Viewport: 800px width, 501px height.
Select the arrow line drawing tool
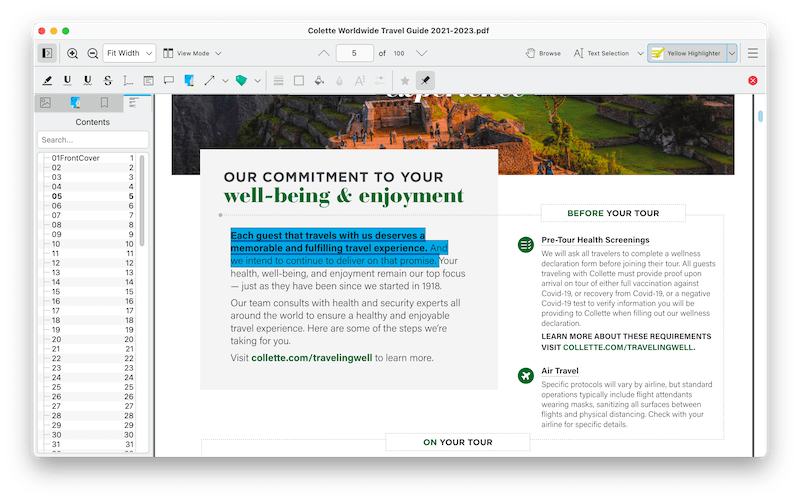pyautogui.click(x=210, y=80)
